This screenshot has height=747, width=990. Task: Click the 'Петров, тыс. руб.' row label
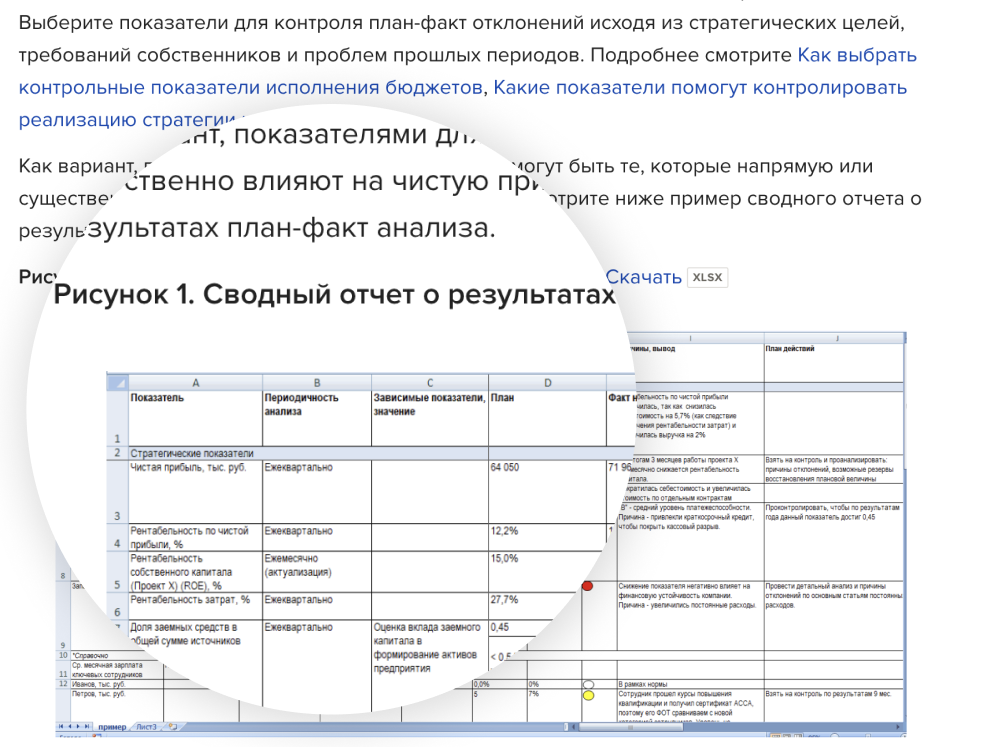[x=99, y=694]
